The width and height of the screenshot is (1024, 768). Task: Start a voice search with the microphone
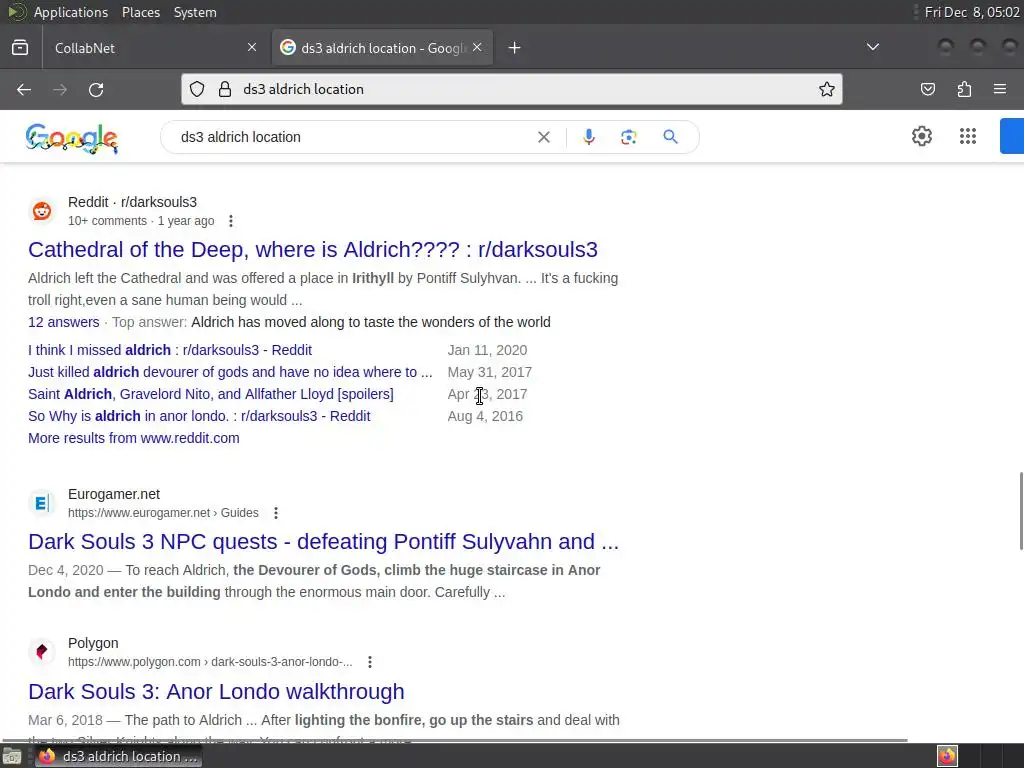(588, 137)
